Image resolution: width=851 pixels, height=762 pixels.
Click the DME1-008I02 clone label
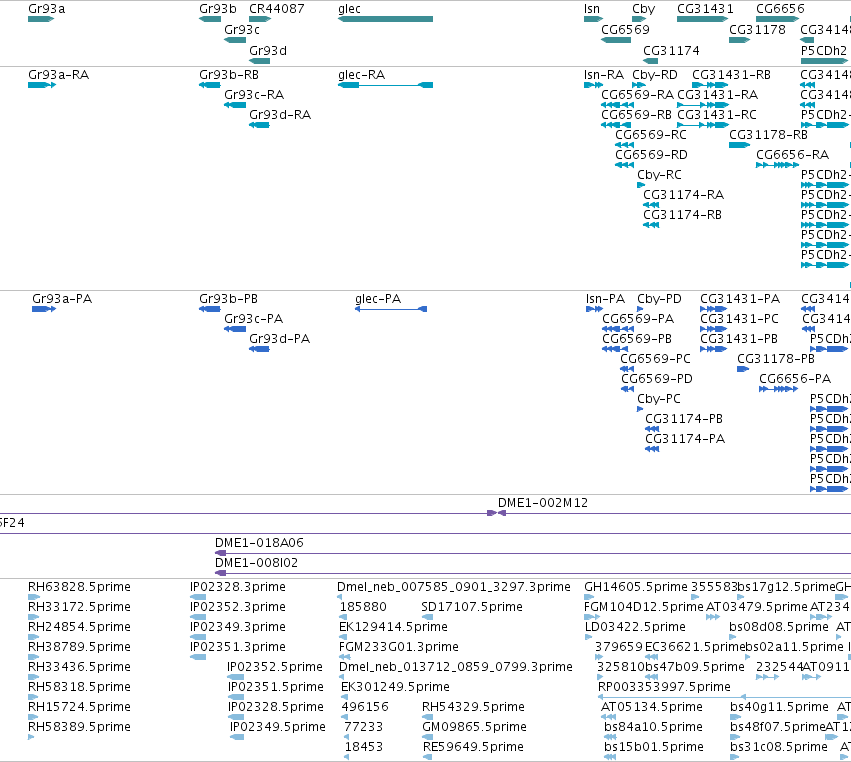click(x=256, y=563)
